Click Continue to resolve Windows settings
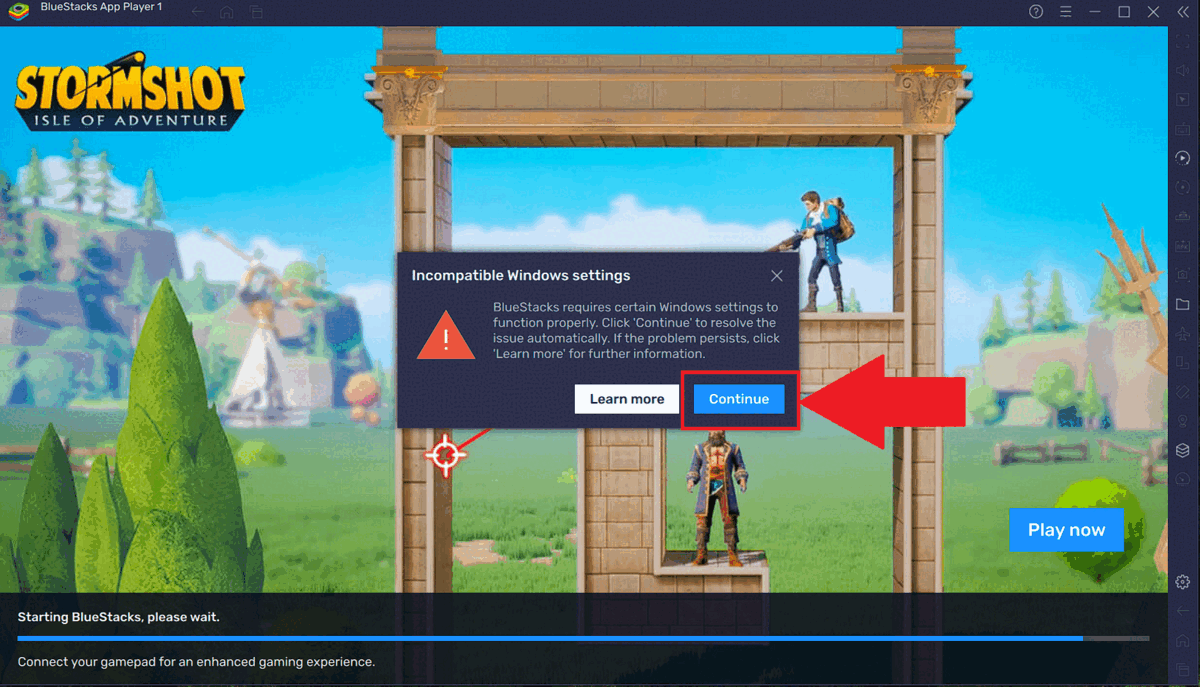The width and height of the screenshot is (1200, 687). [739, 399]
